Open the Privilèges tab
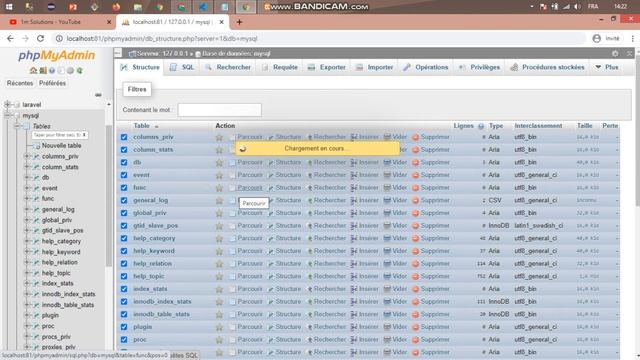 (x=479, y=67)
